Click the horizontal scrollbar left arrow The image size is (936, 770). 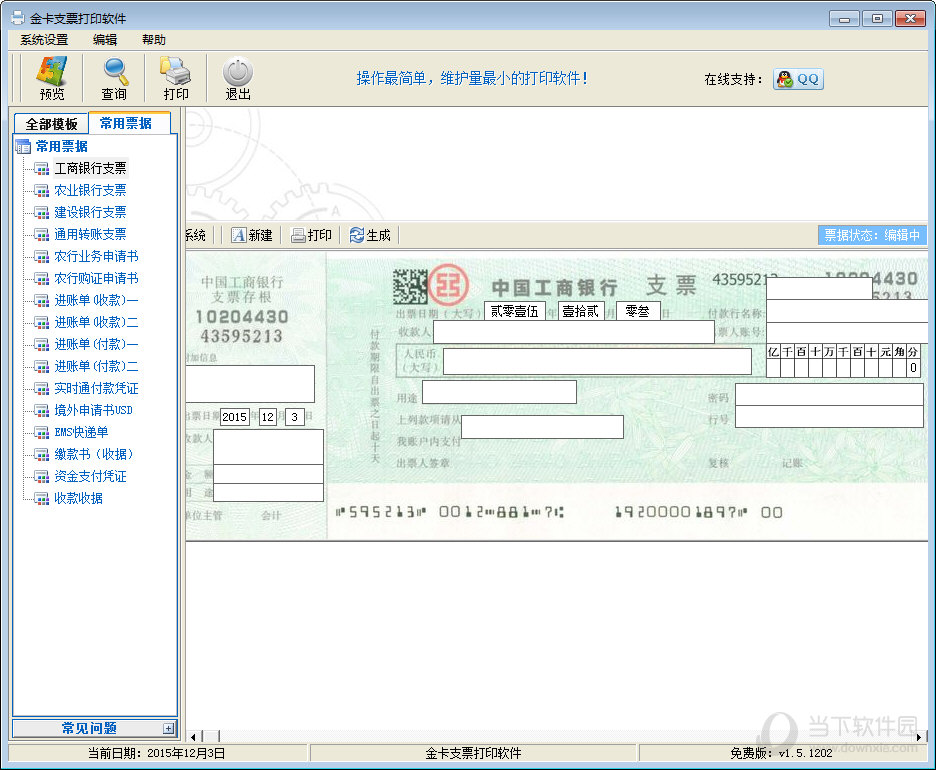coord(193,737)
